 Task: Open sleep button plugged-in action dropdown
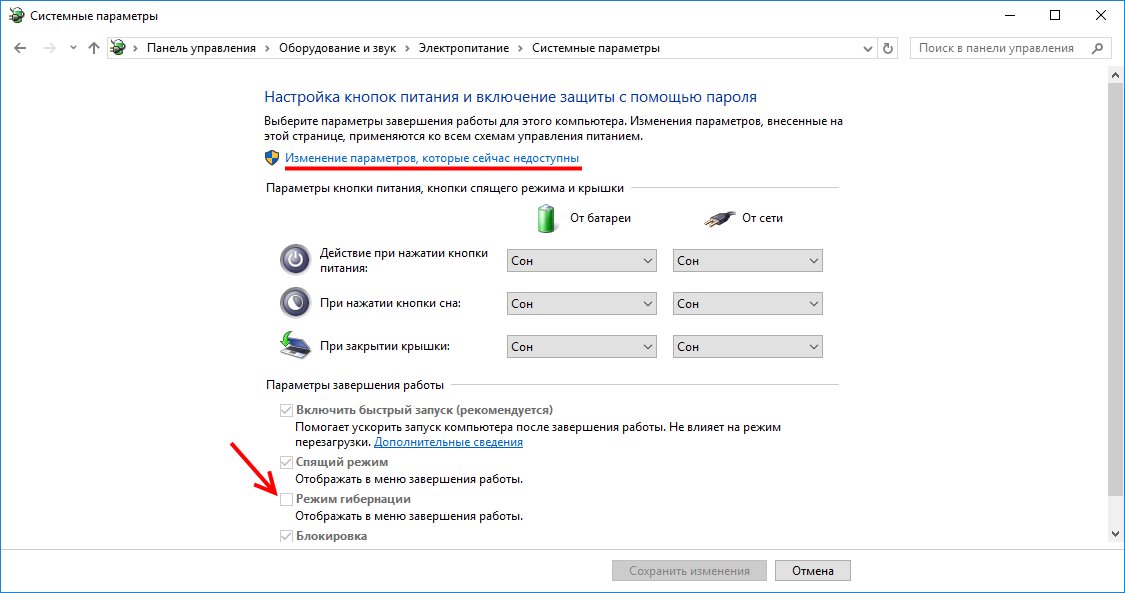pos(748,304)
